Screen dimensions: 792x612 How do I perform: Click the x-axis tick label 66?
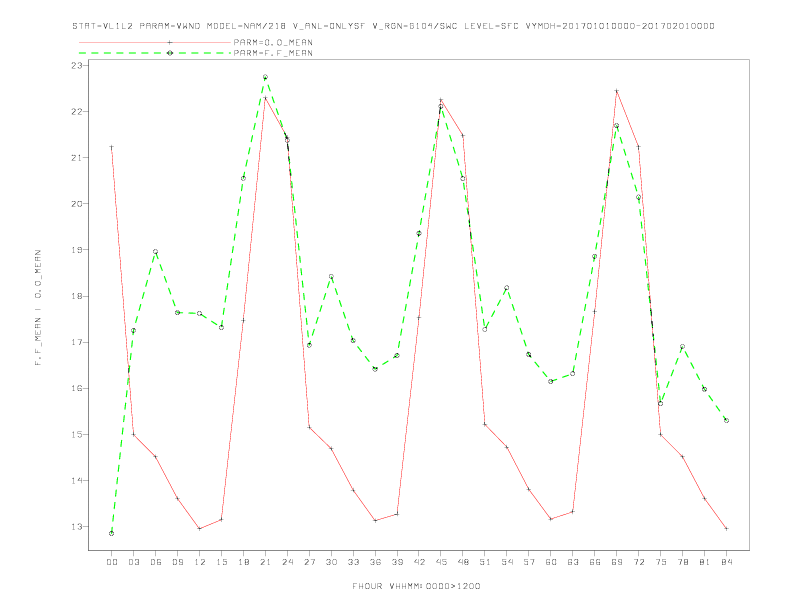tap(595, 562)
